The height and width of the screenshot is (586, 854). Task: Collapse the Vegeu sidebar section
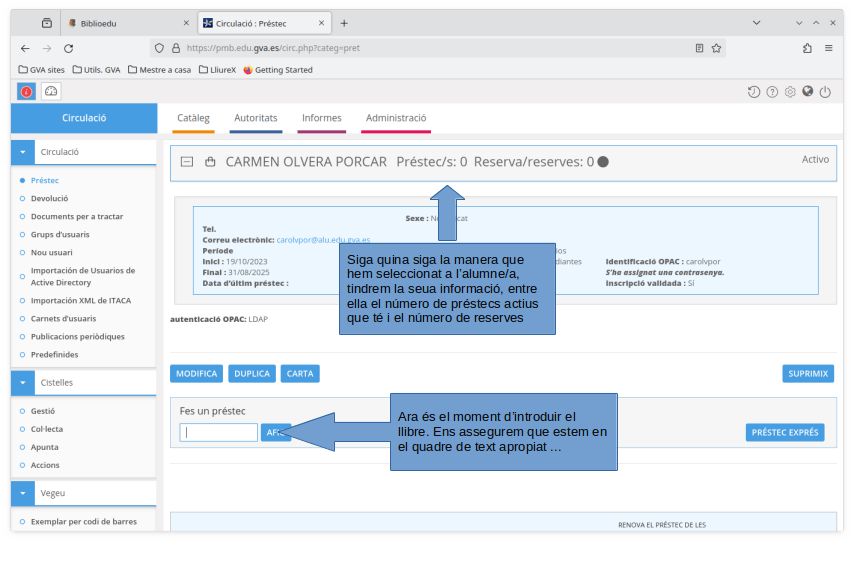click(23, 493)
